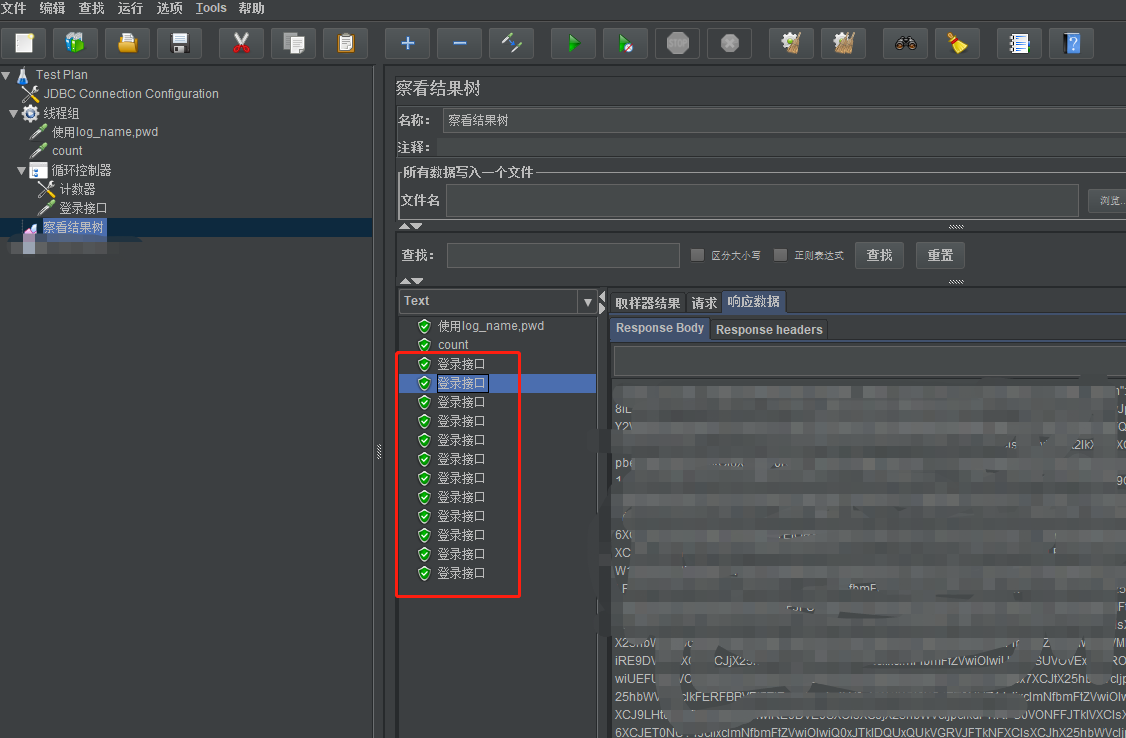Image resolution: width=1126 pixels, height=738 pixels.
Task: Open the Text renderer dropdown
Action: [587, 302]
